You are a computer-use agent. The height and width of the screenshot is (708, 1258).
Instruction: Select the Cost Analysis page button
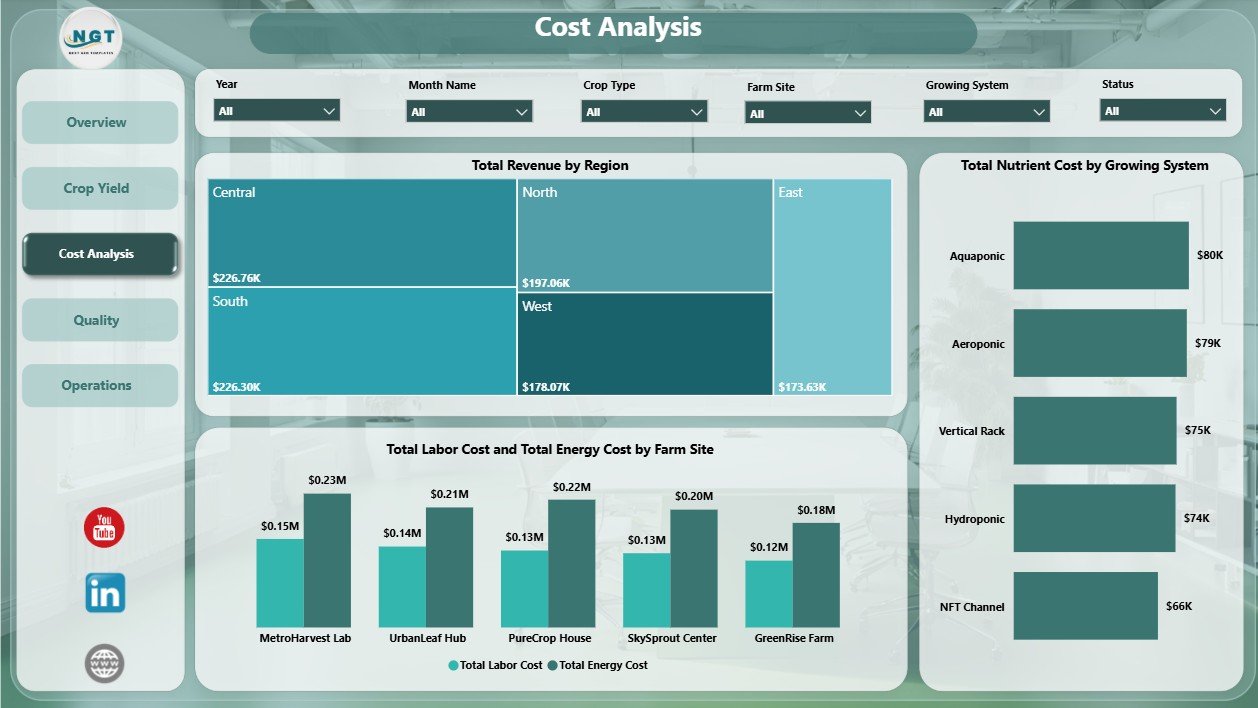tap(100, 254)
